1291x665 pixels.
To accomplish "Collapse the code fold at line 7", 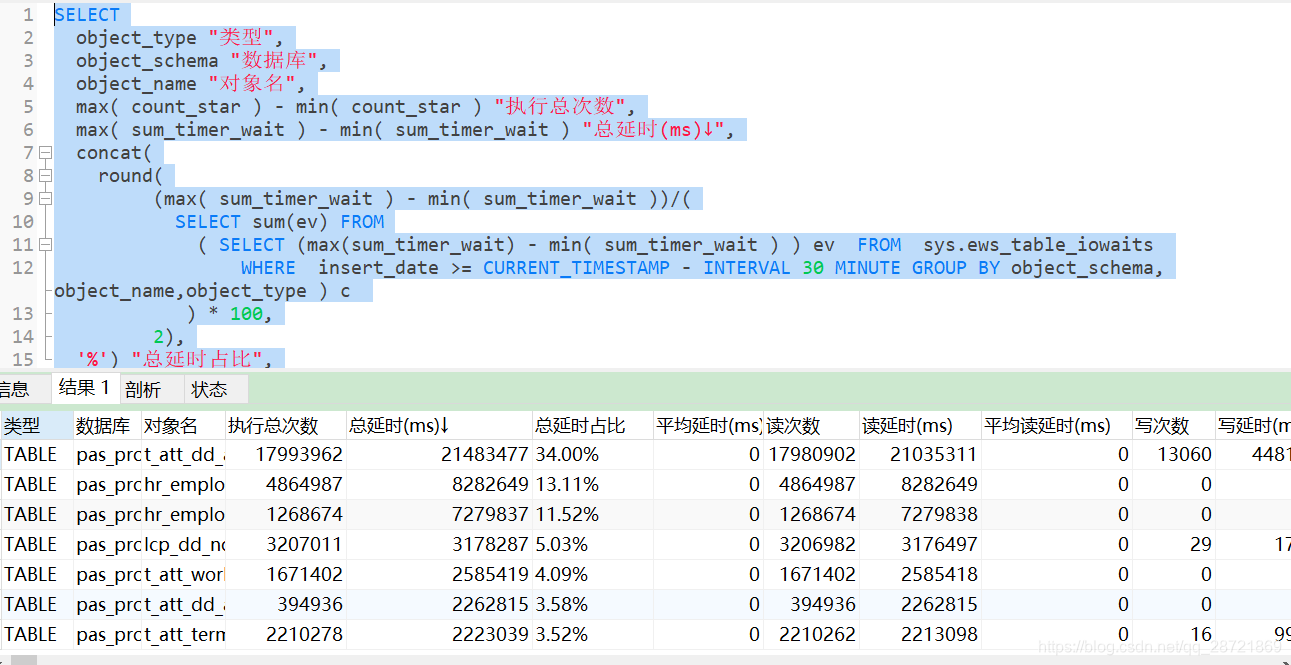I will (44, 153).
